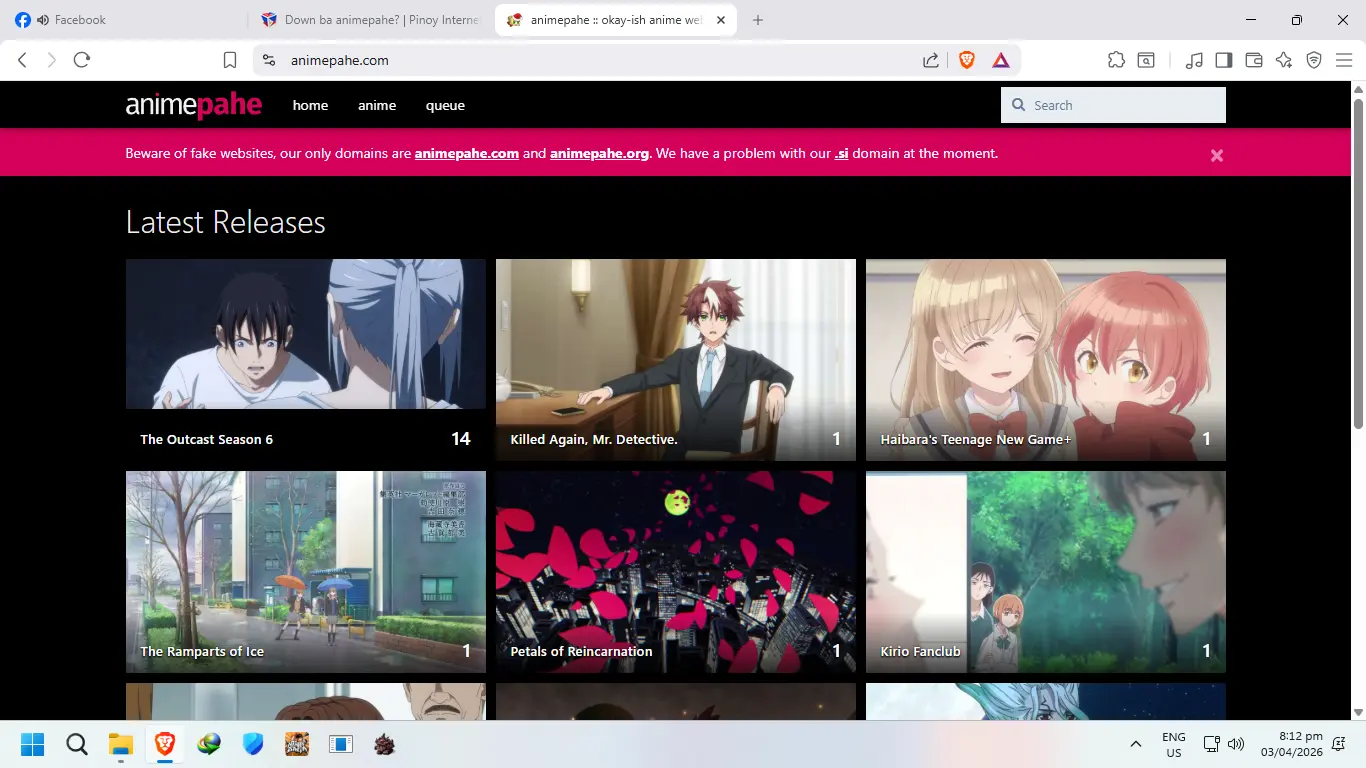
Task: Open Killed Again, Mr. Detective. thumbnail
Action: [x=676, y=360]
